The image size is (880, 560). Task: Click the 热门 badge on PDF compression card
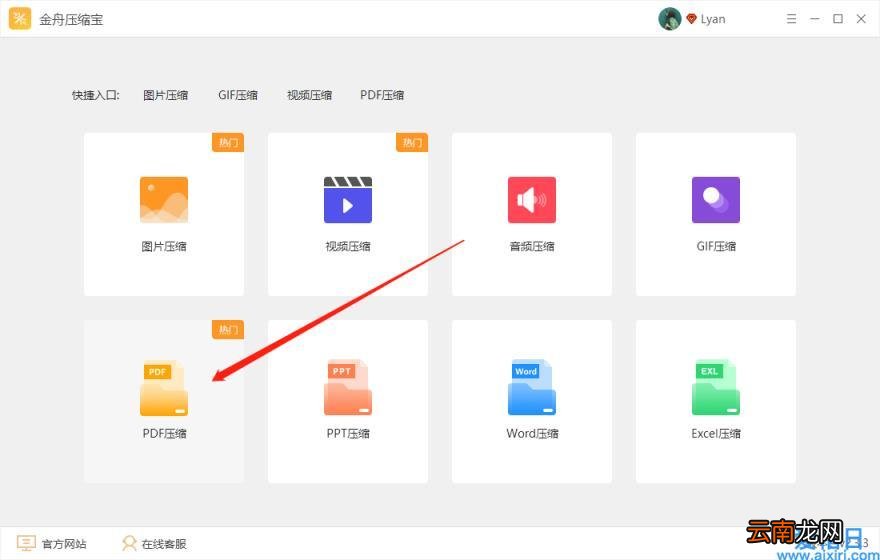click(228, 329)
